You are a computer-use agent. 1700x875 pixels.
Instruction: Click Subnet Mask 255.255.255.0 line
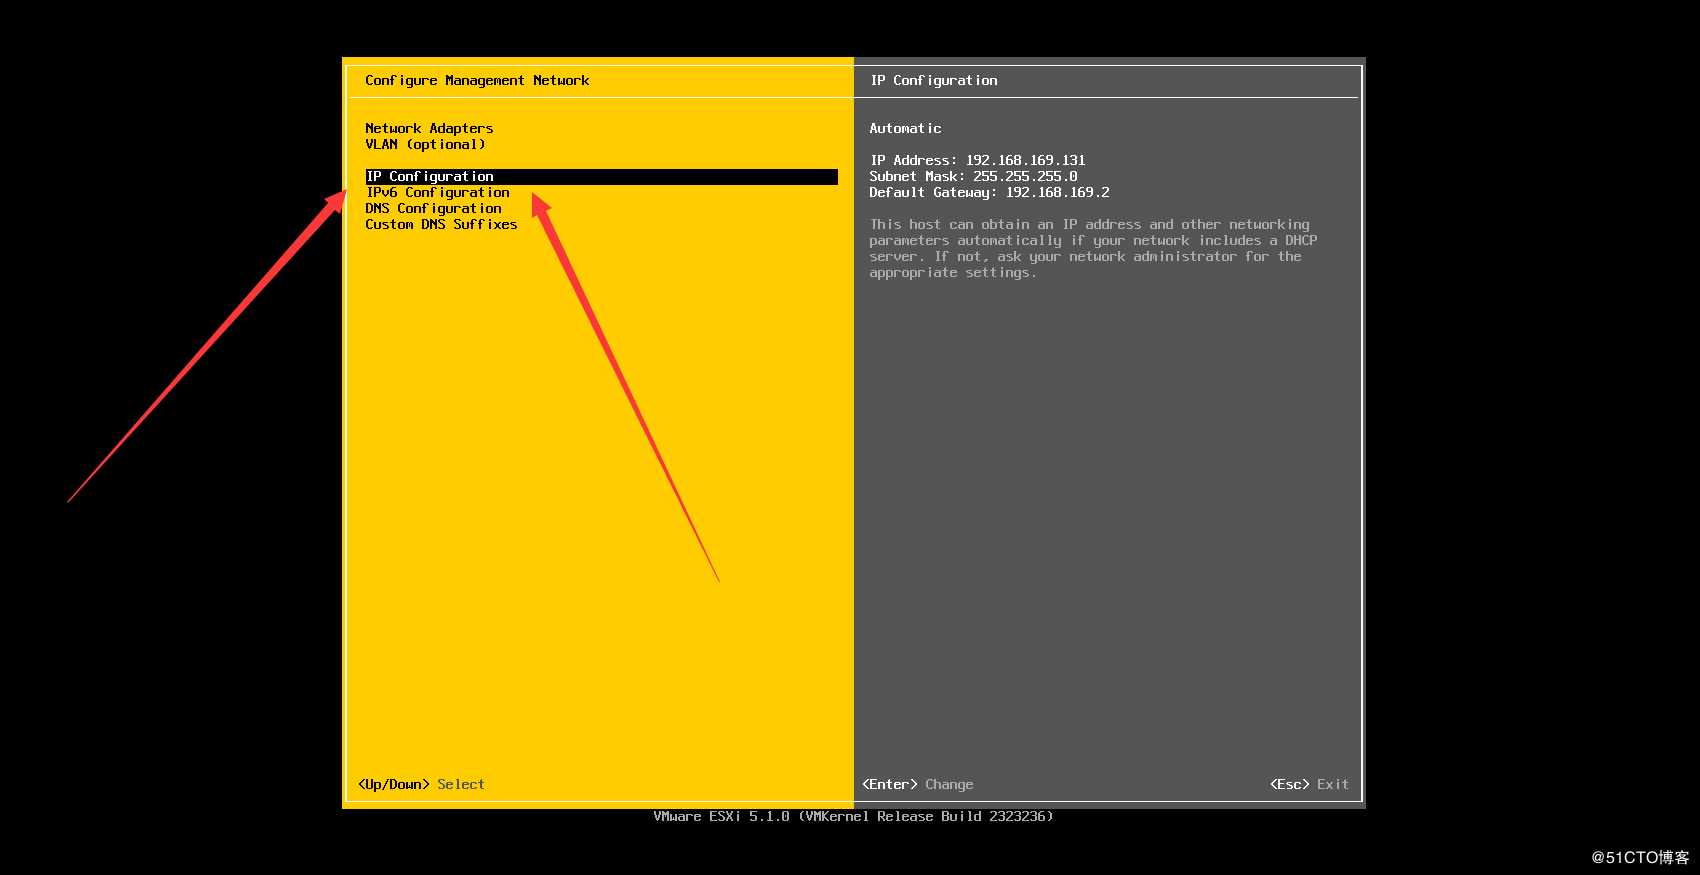(x=973, y=176)
